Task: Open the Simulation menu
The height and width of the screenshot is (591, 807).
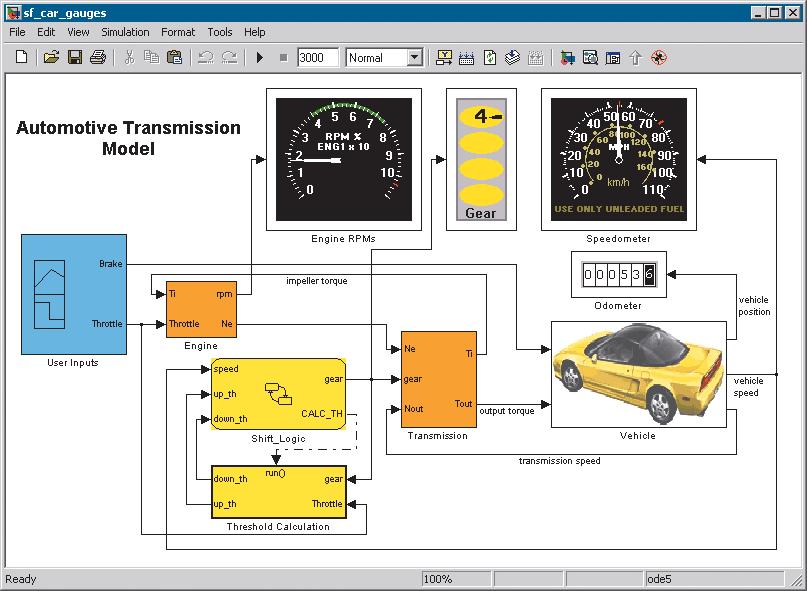Action: pos(125,32)
